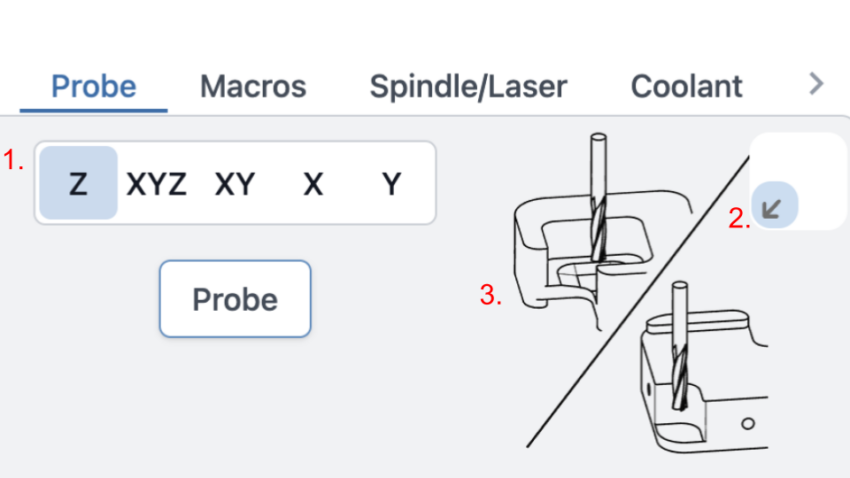Click the diagonal divider between probe diagrams
Image resolution: width=850 pixels, height=478 pixels.
pos(638,301)
